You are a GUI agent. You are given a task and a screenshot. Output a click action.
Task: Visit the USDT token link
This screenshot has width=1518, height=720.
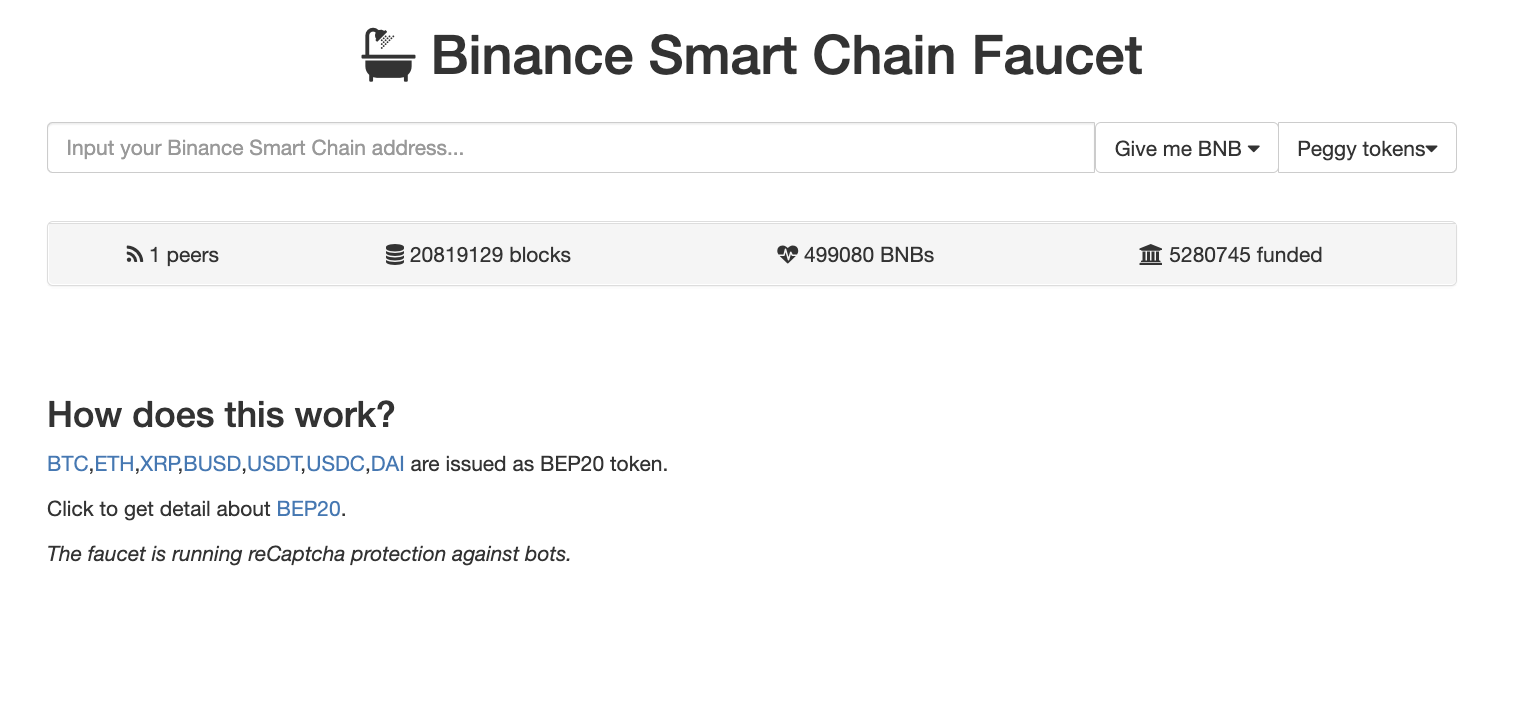click(x=274, y=464)
